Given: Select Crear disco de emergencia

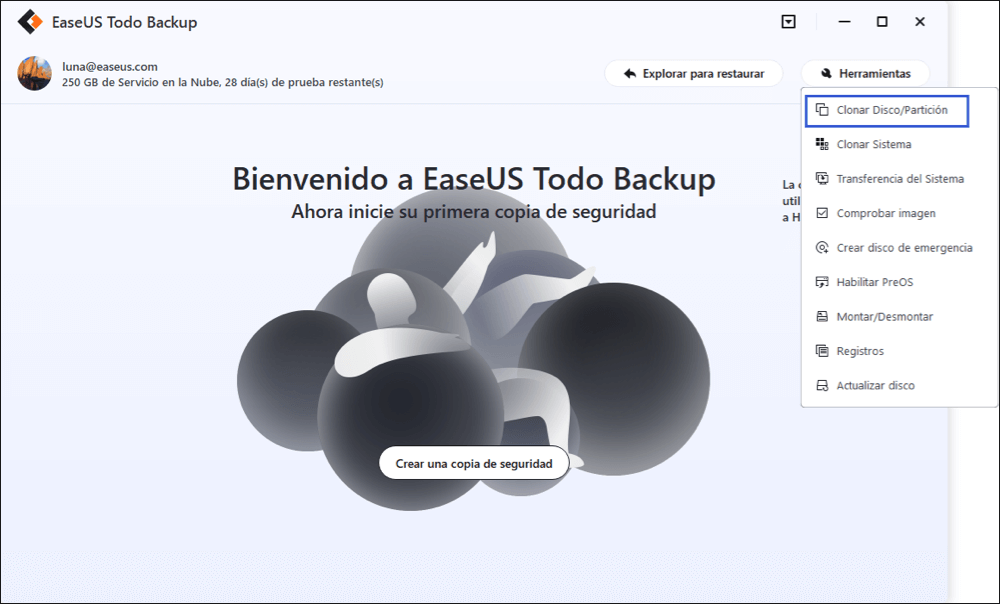Looking at the screenshot, I should pyautogui.click(x=899, y=247).
